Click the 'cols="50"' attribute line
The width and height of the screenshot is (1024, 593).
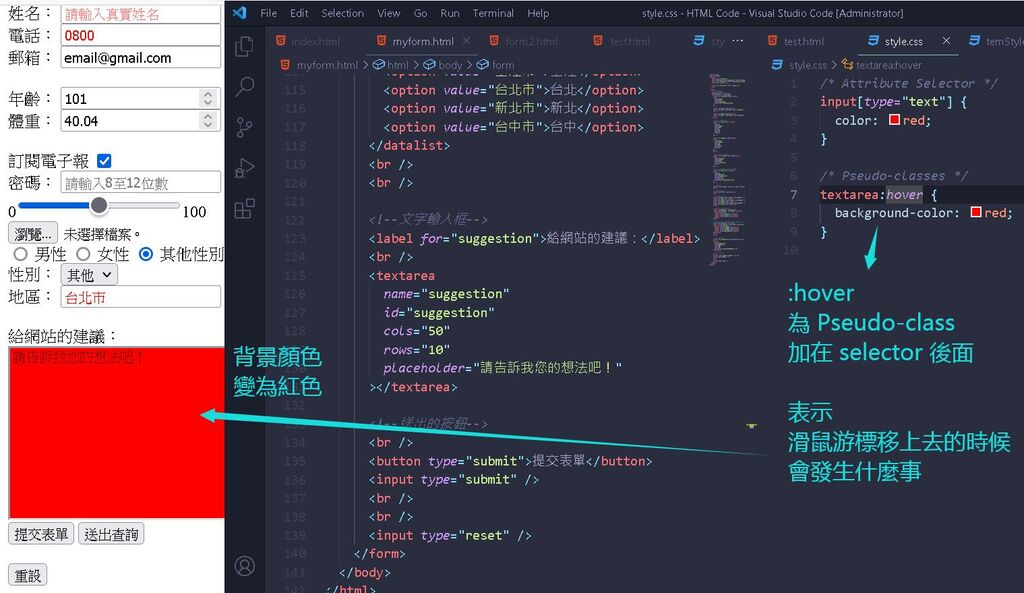point(417,330)
